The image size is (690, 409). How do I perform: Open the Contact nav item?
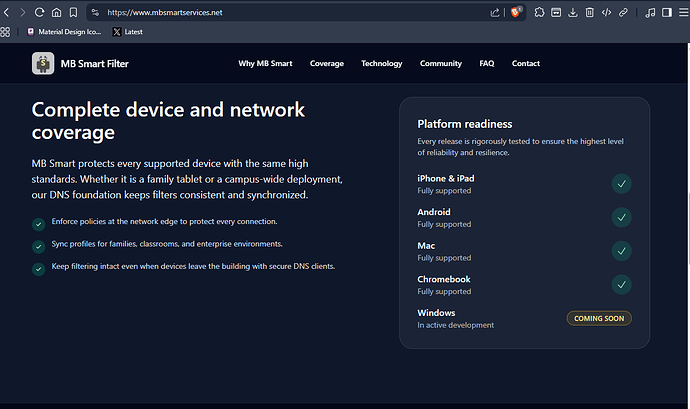pos(526,63)
